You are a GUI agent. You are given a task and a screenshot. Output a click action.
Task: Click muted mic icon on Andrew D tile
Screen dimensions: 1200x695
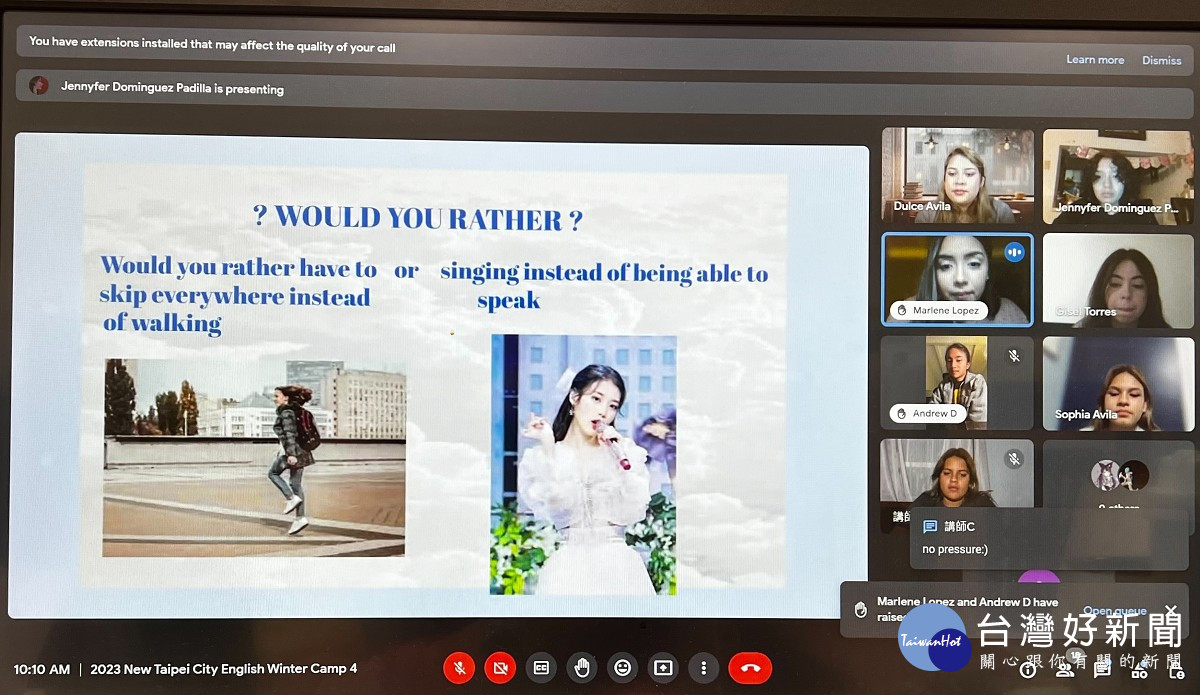point(1014,356)
